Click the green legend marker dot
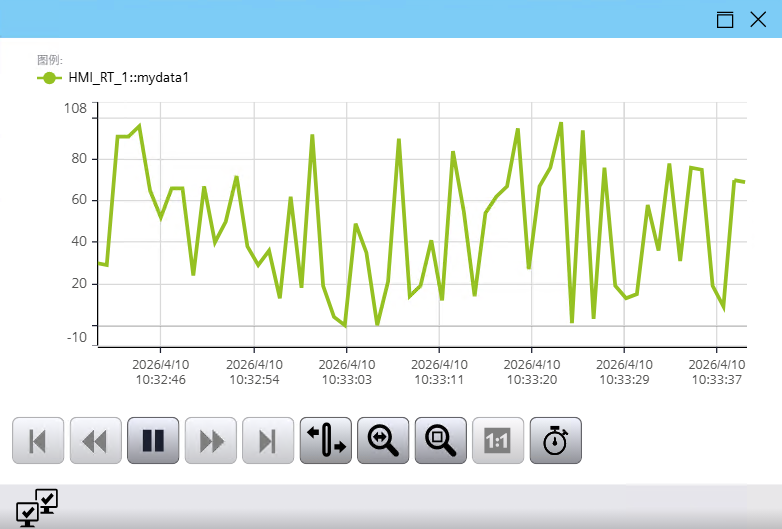This screenshot has width=782, height=529. pos(49,78)
